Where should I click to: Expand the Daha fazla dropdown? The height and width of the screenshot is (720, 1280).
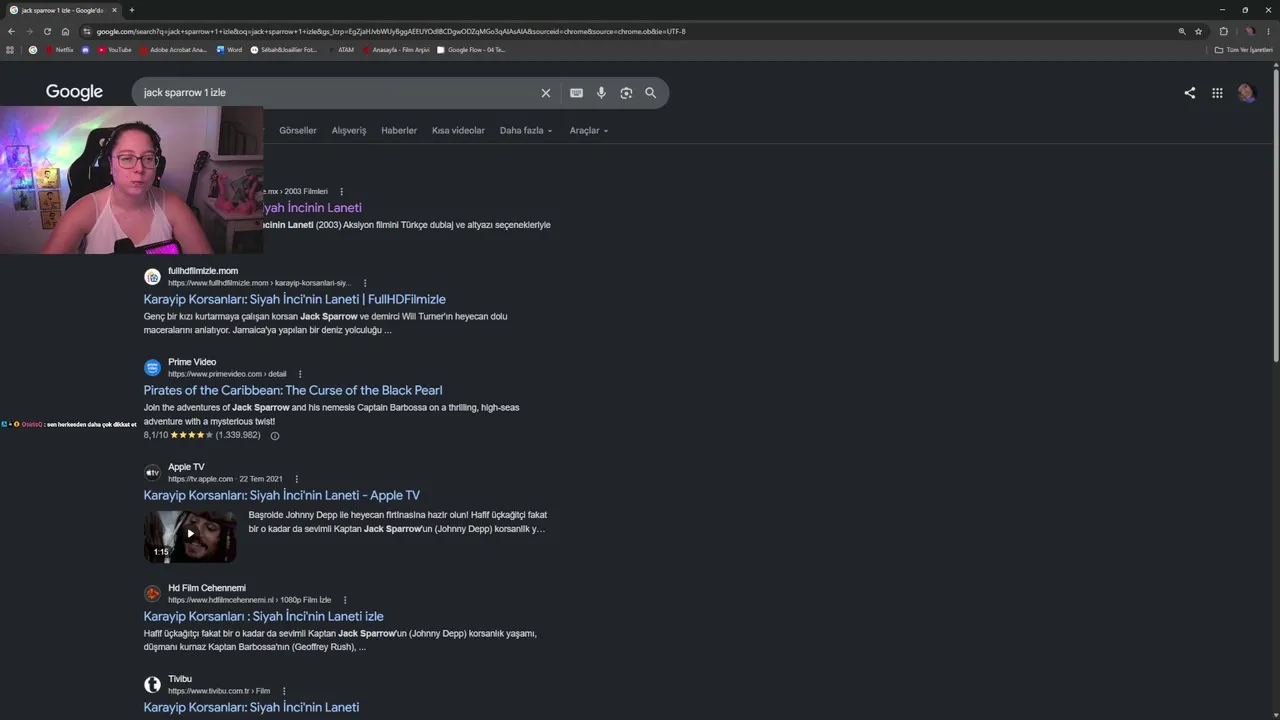click(526, 130)
